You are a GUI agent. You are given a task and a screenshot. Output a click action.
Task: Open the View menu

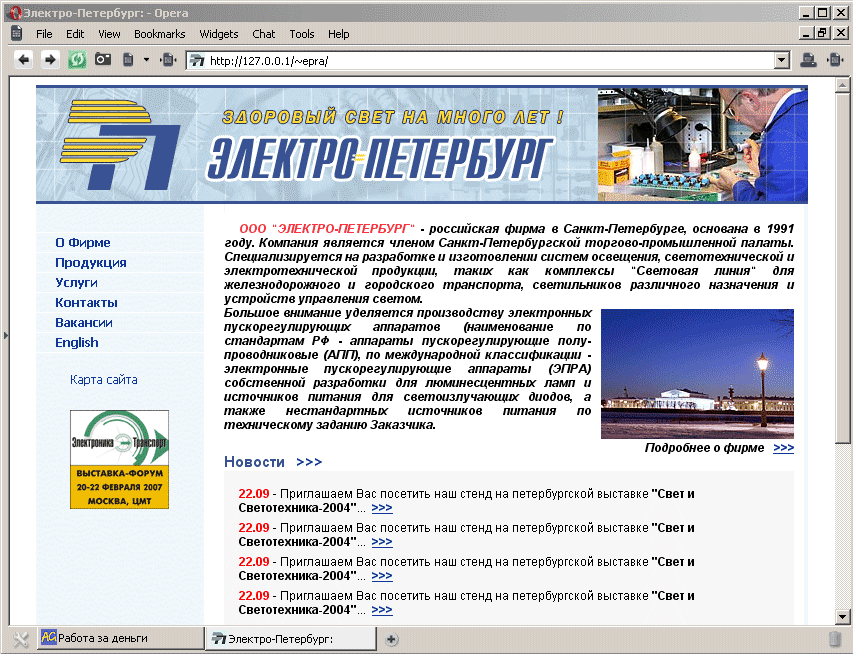[109, 34]
